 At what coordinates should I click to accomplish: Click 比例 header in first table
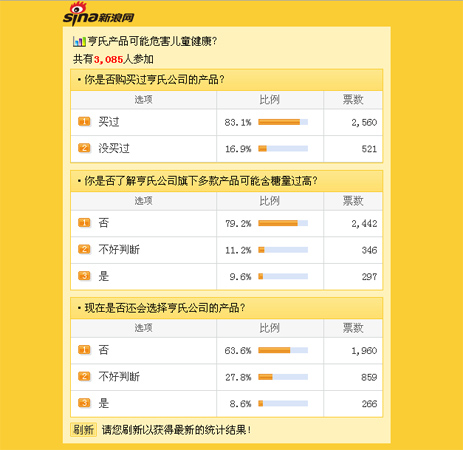coord(270,100)
